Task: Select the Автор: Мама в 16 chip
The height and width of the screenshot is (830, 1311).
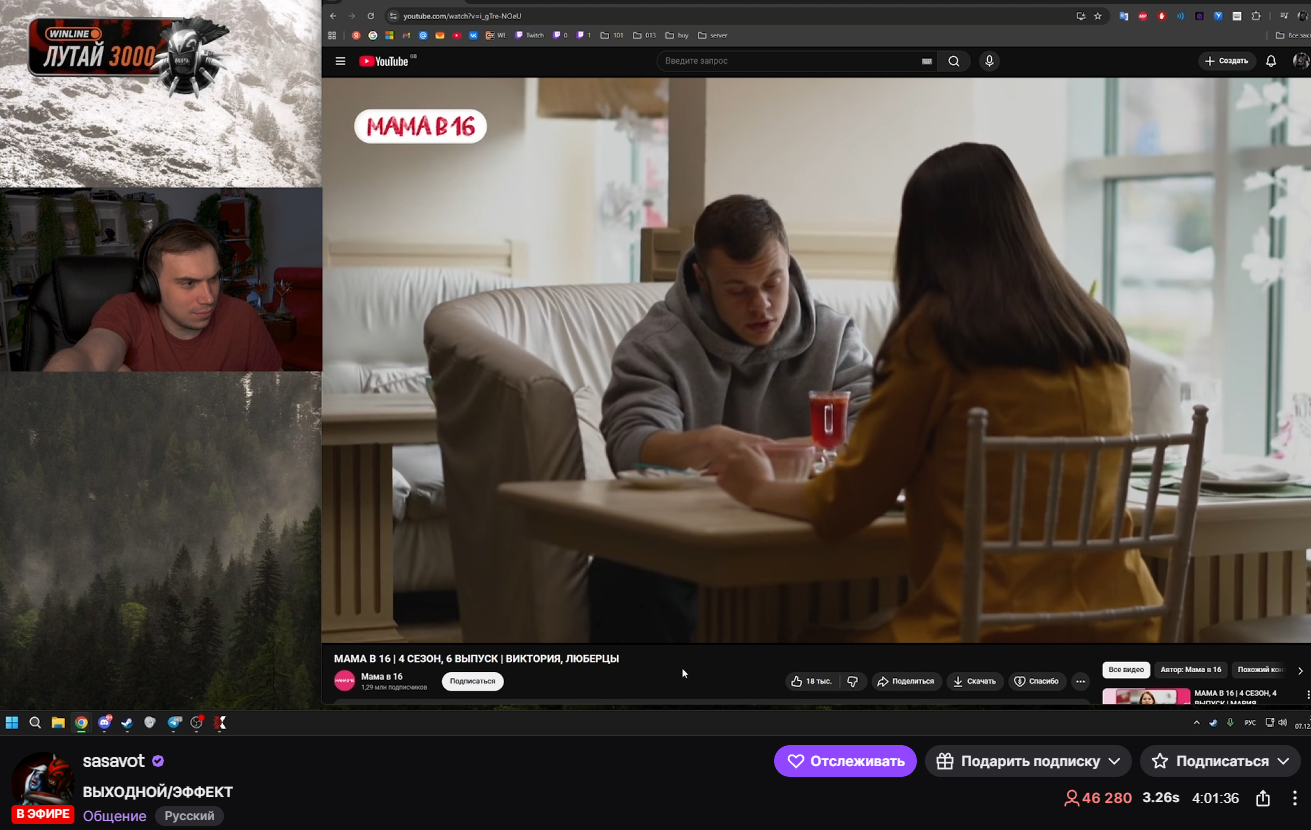Action: point(1191,669)
